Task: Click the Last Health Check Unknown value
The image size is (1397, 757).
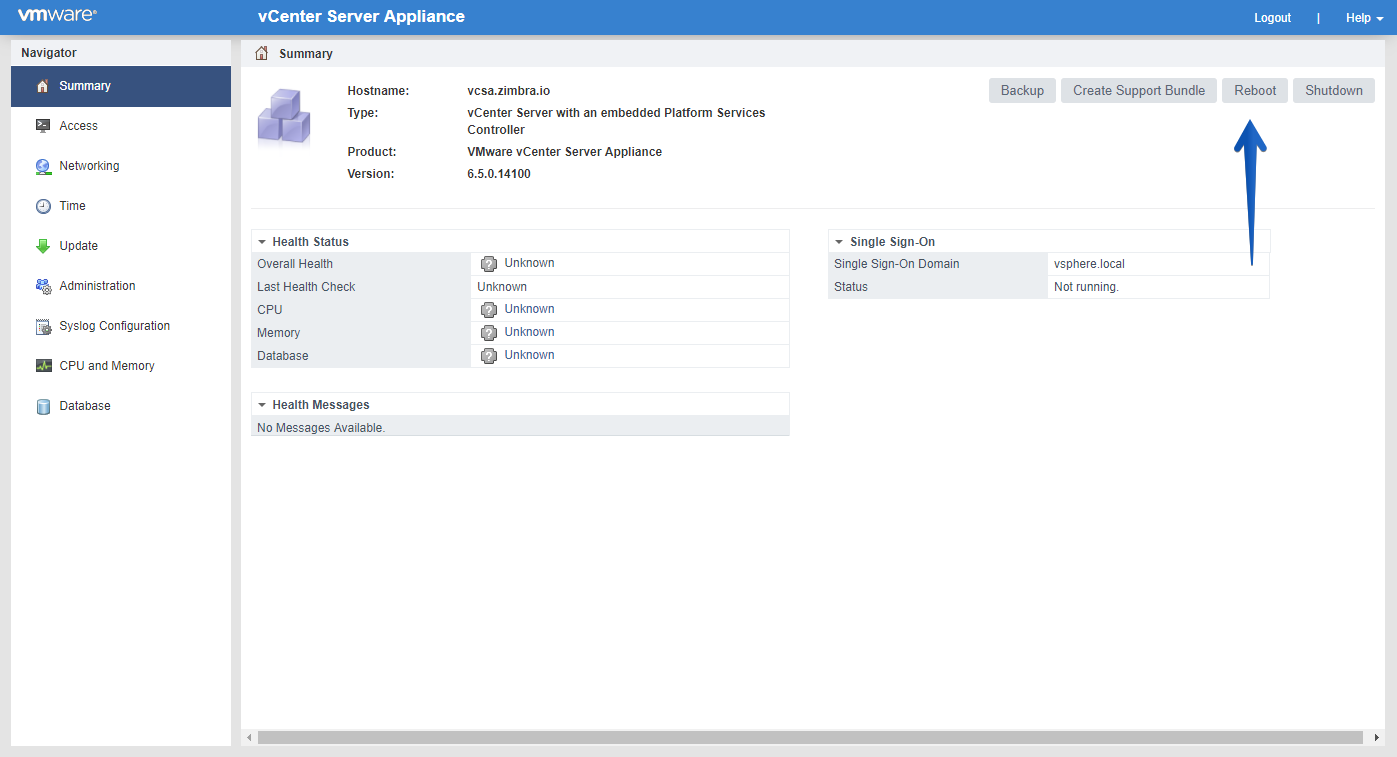Action: point(502,287)
